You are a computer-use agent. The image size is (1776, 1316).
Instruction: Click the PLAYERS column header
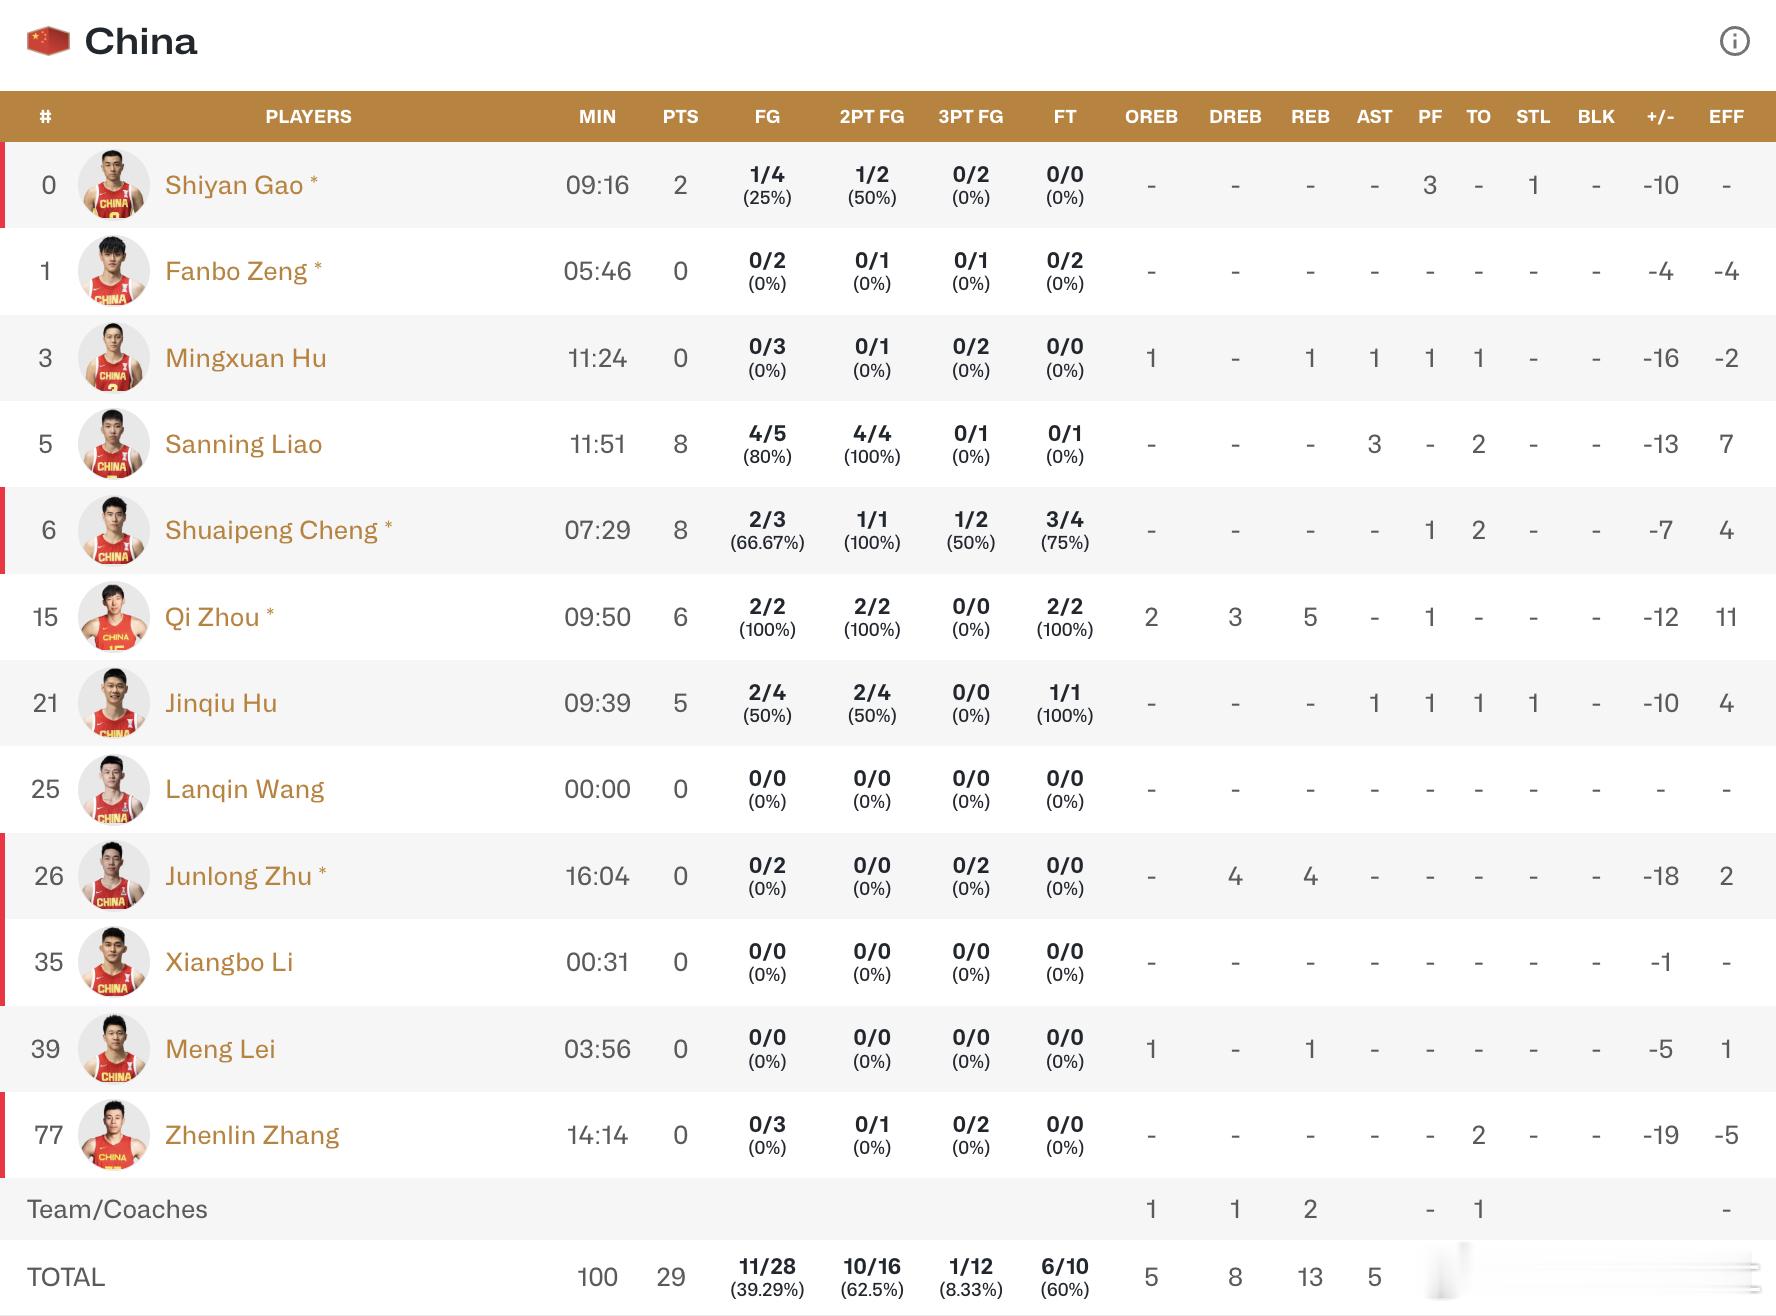coord(308,117)
